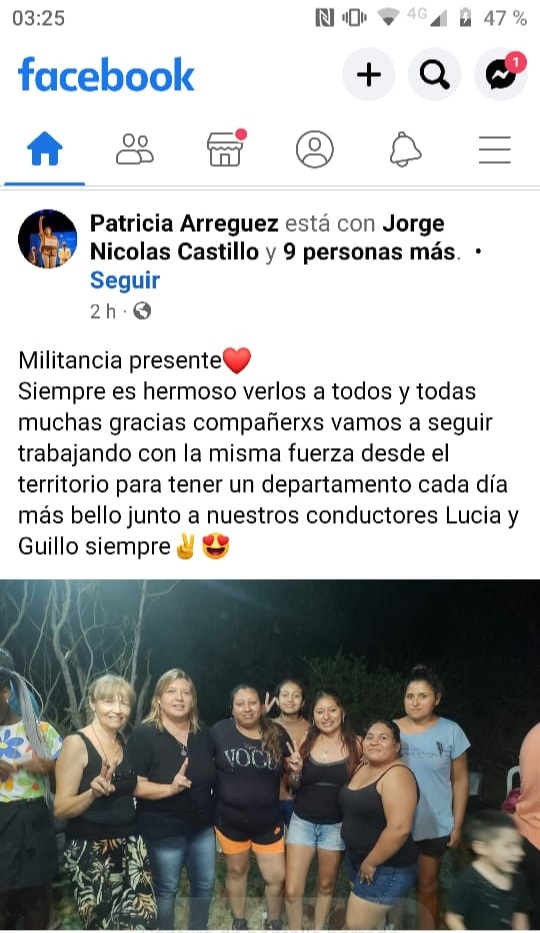
Task: Click the public globe privacy icon
Action: tap(142, 311)
